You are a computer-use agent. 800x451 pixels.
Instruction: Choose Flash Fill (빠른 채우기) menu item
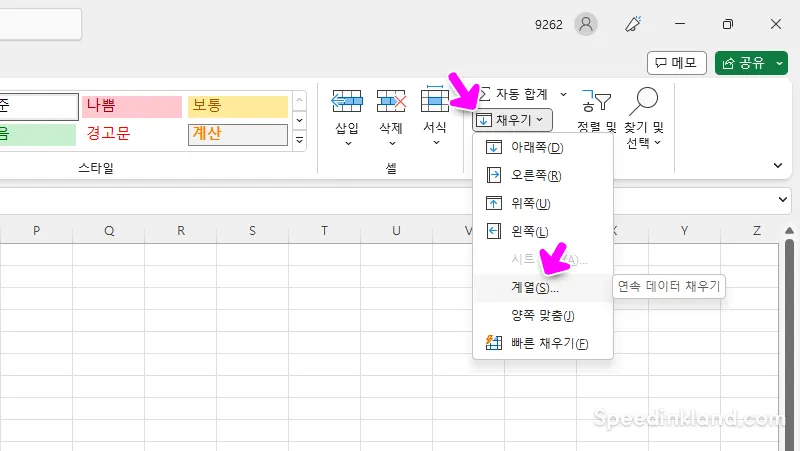click(543, 343)
